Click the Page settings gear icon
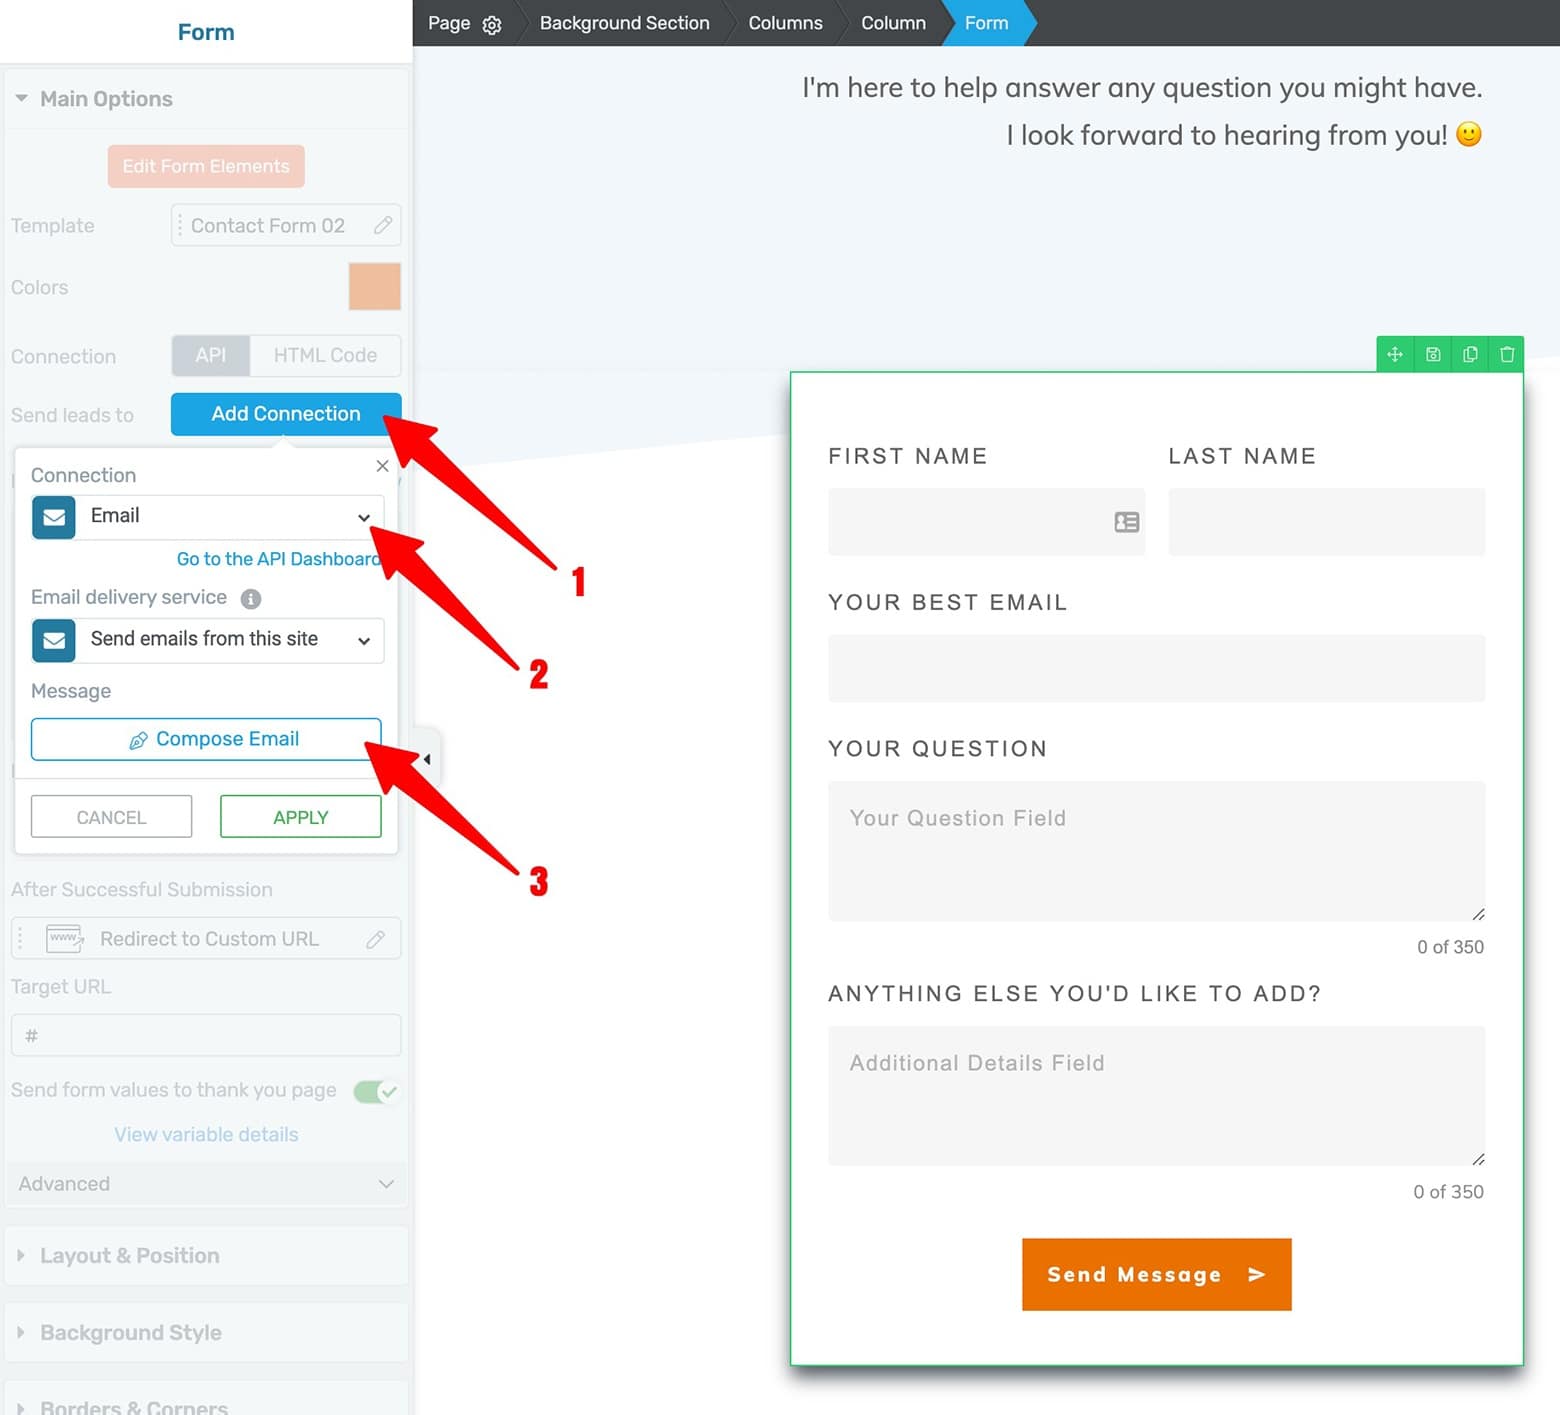Viewport: 1560px width, 1415px height. pyautogui.click(x=492, y=23)
